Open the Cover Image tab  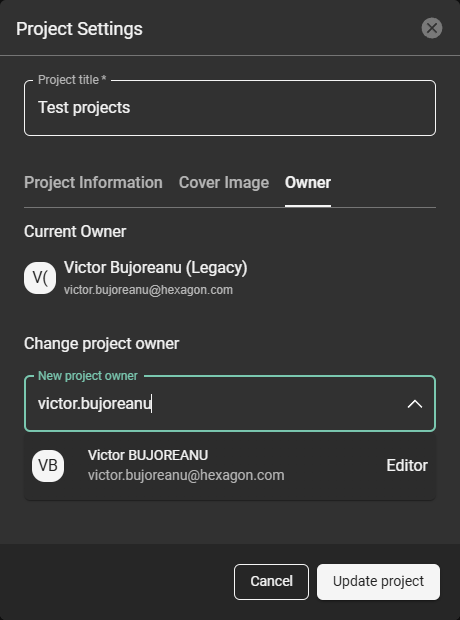point(224,183)
